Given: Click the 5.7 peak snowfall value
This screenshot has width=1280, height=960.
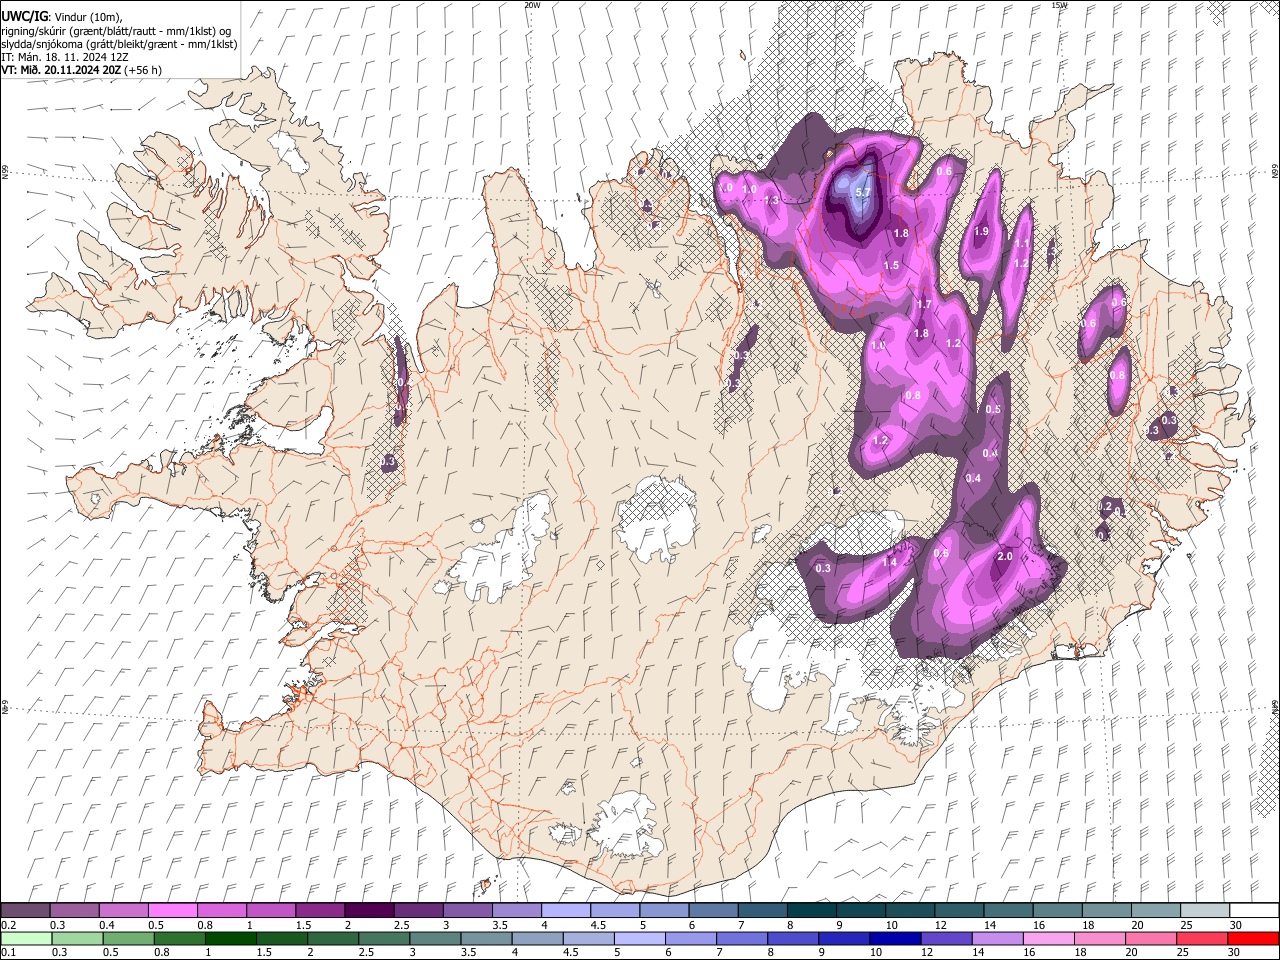Looking at the screenshot, I should (864, 192).
